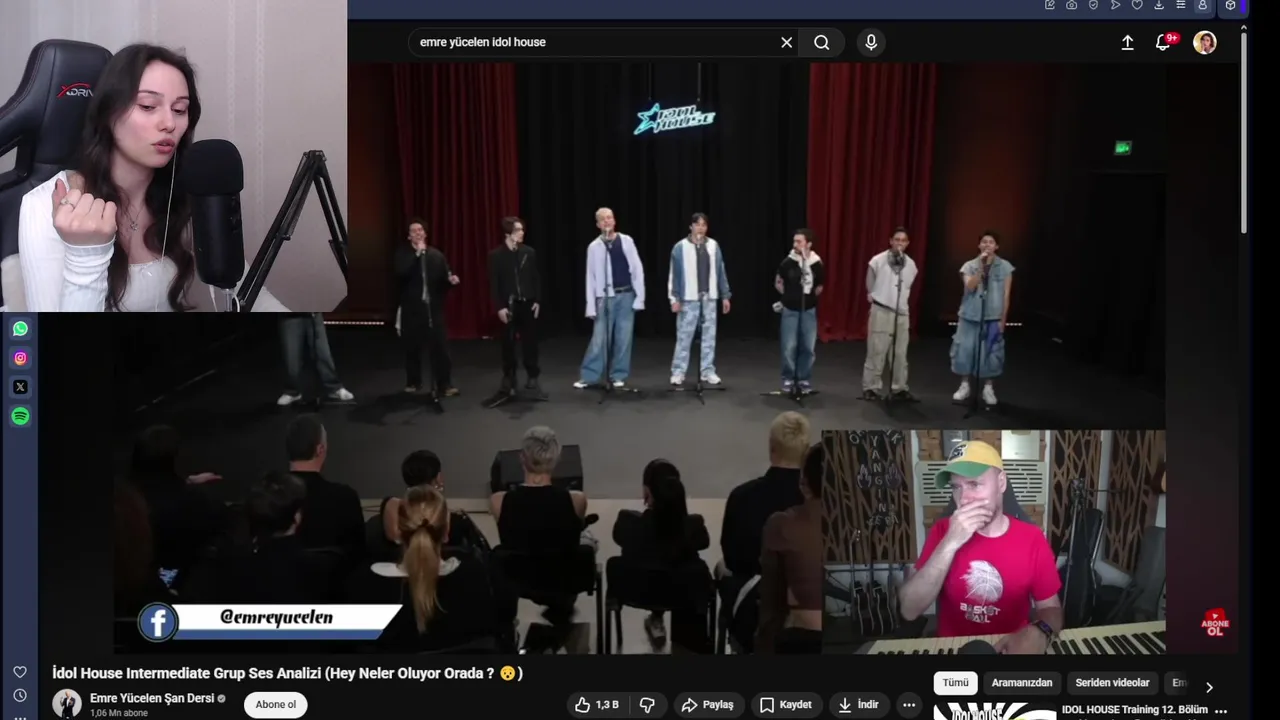Open WhatsApp from the browser sidebar

point(20,329)
